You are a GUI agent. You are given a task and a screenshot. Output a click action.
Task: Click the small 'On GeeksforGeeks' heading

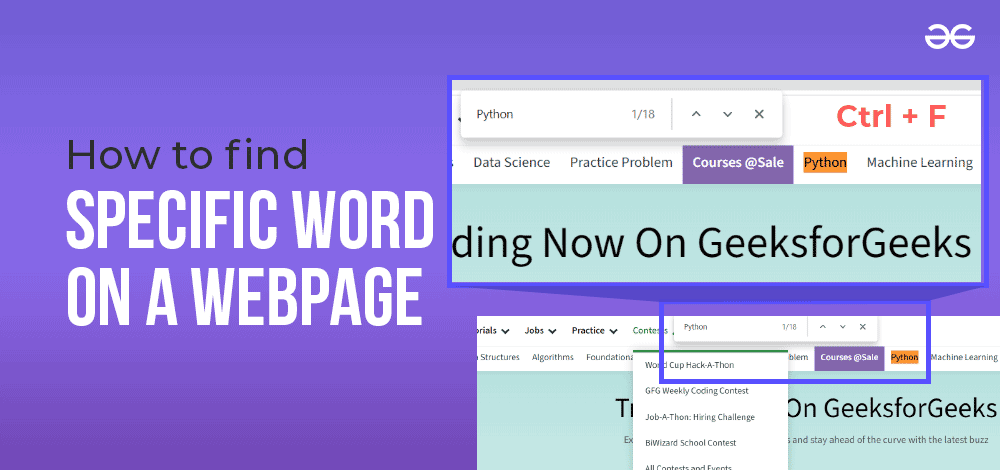891,408
